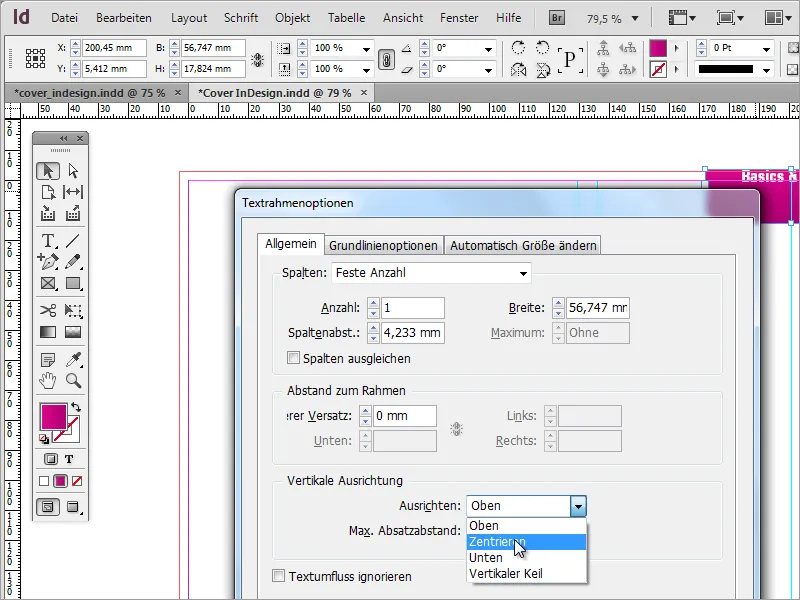Click the Anzahl input field
The width and height of the screenshot is (800, 600).
(412, 308)
